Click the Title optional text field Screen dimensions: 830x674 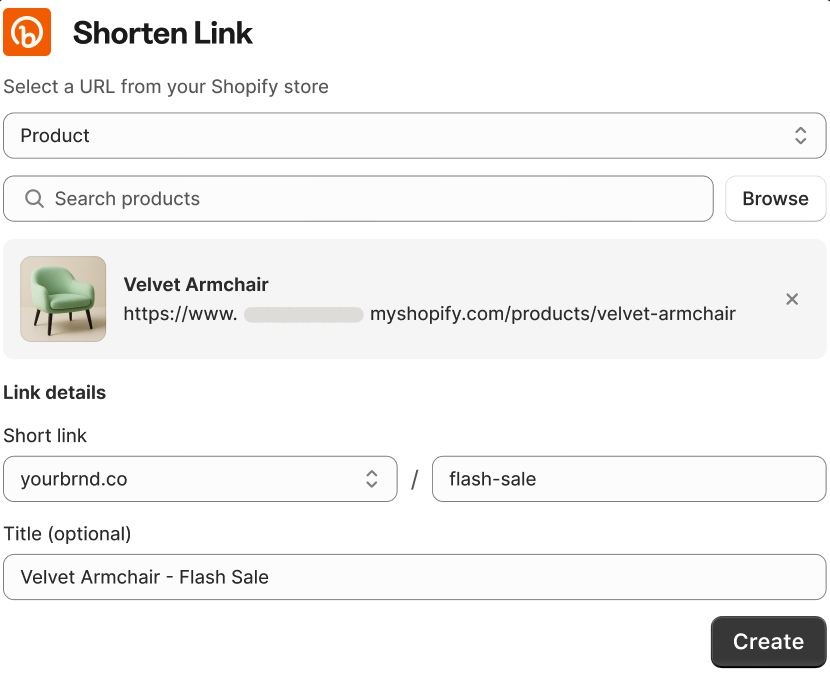(415, 577)
